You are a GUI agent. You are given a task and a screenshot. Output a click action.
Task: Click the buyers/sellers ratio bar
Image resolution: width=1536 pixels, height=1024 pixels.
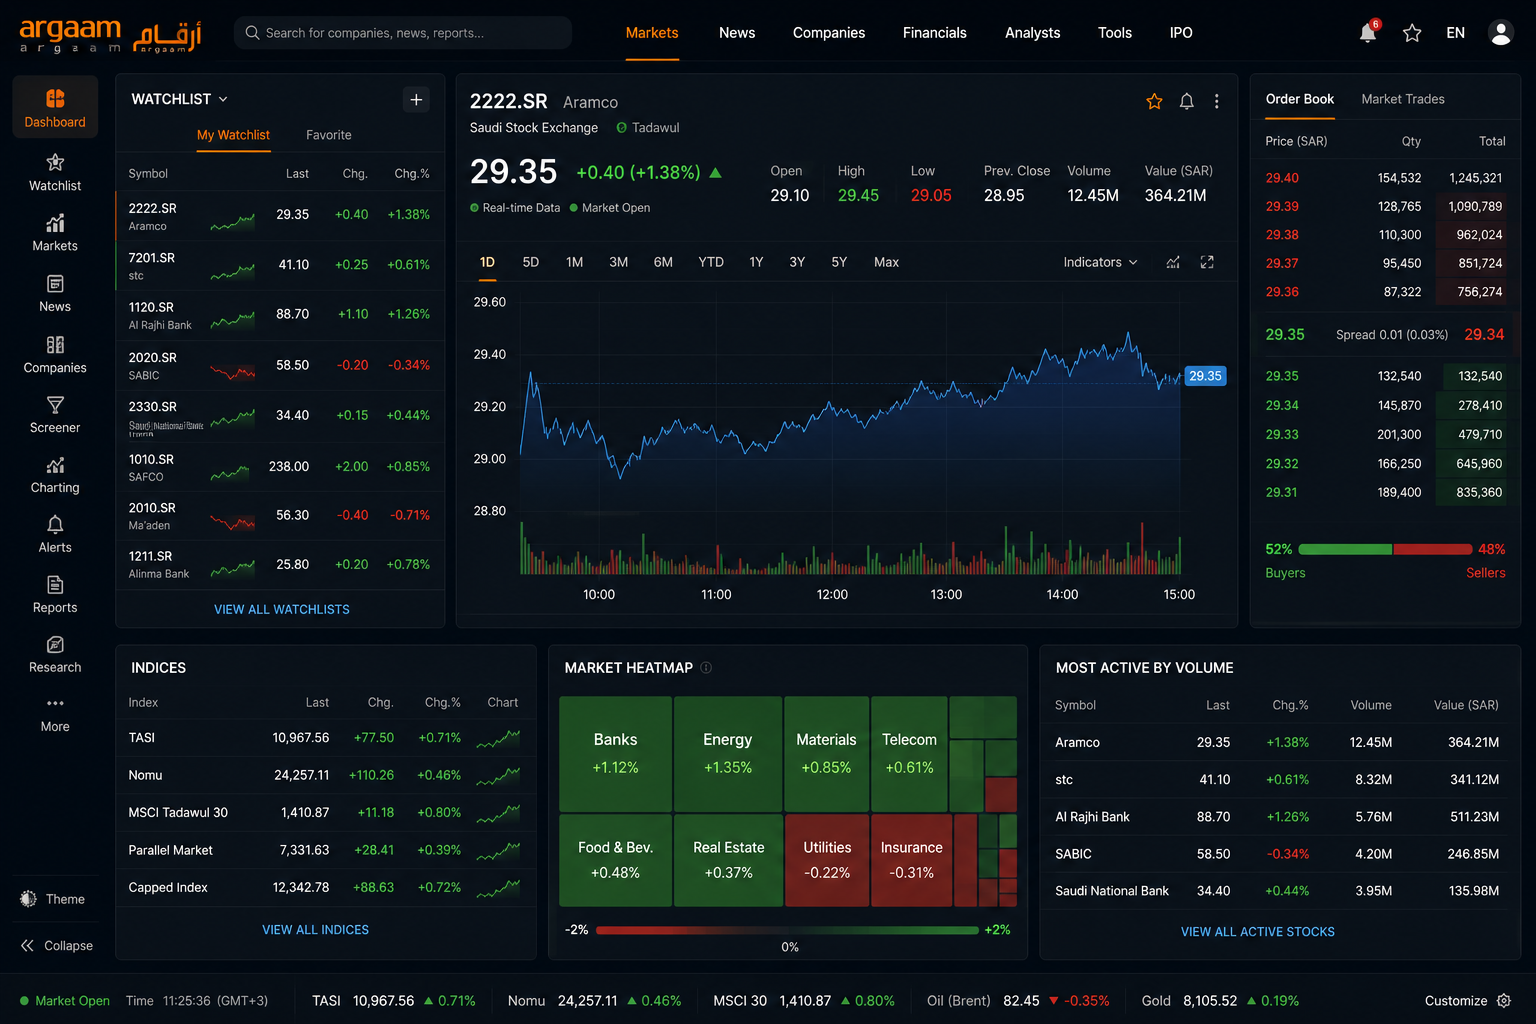(x=1385, y=549)
